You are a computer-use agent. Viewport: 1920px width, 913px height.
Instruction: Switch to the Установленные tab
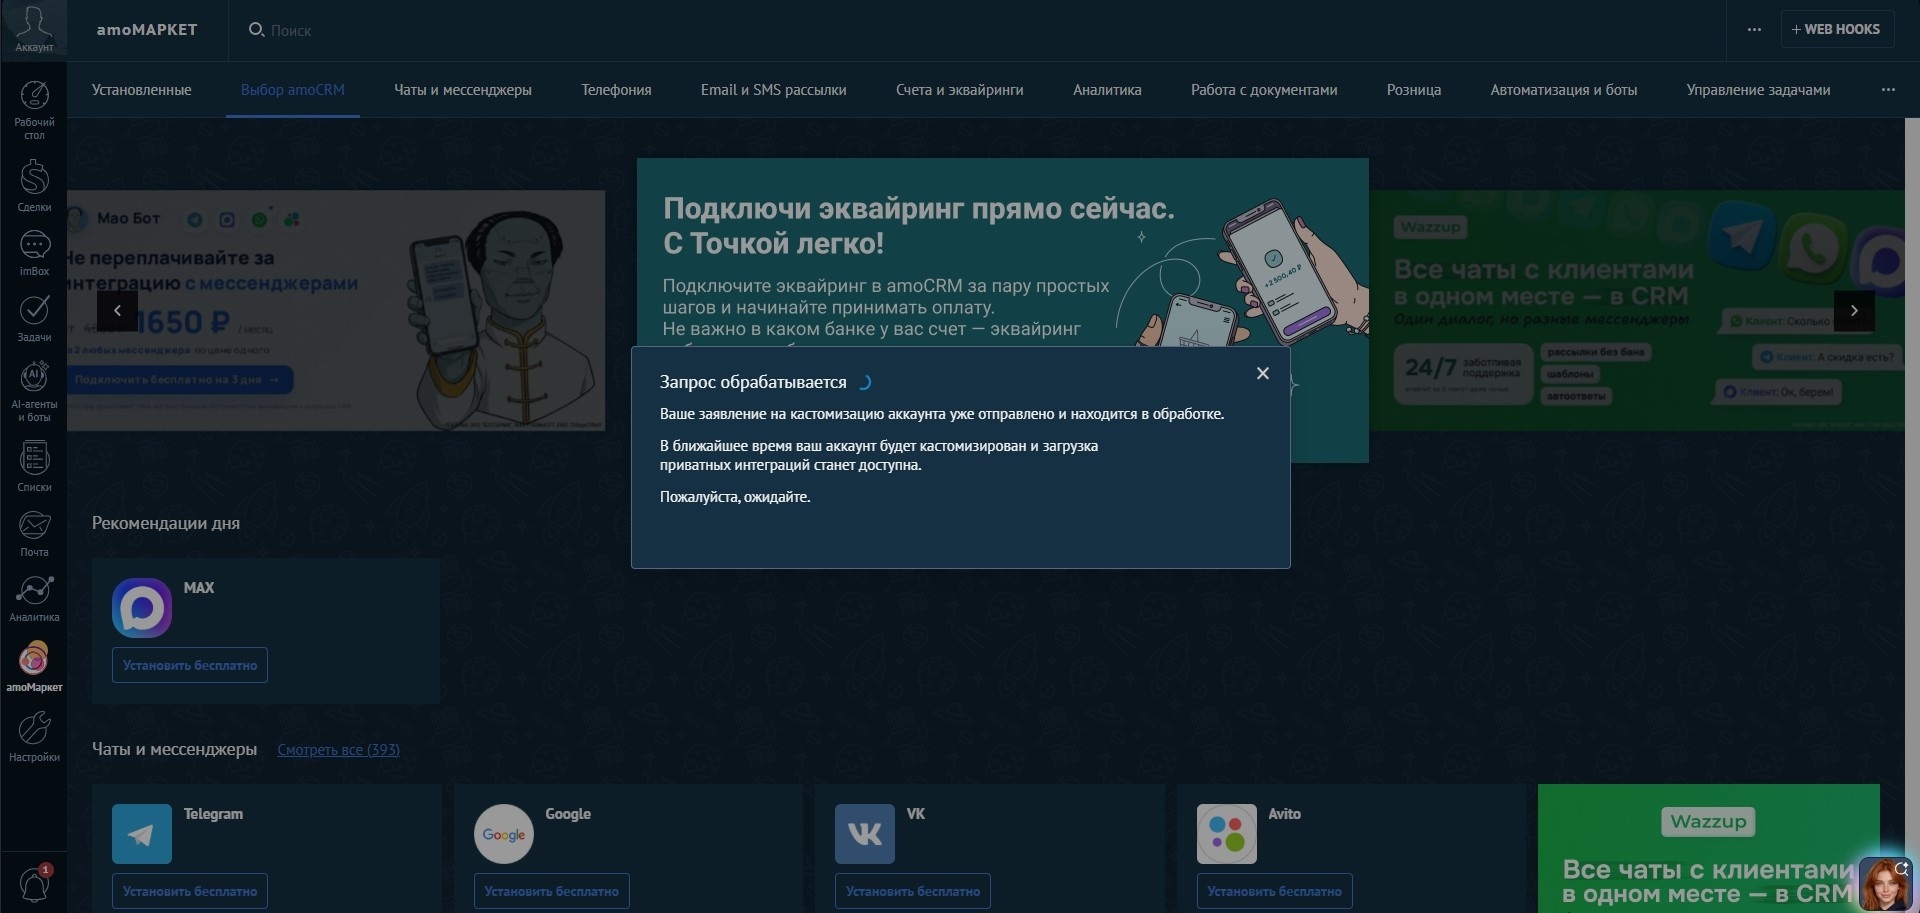point(142,90)
